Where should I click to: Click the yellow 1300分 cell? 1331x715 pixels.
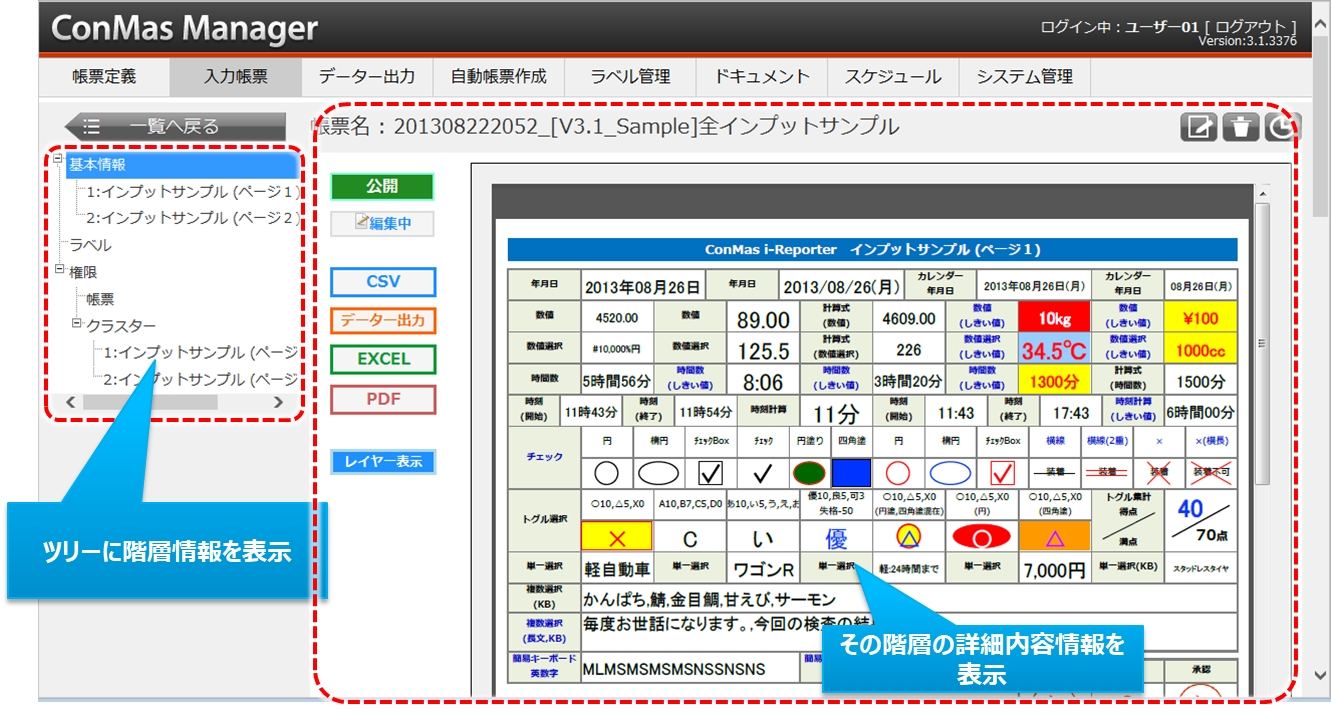tap(1054, 381)
